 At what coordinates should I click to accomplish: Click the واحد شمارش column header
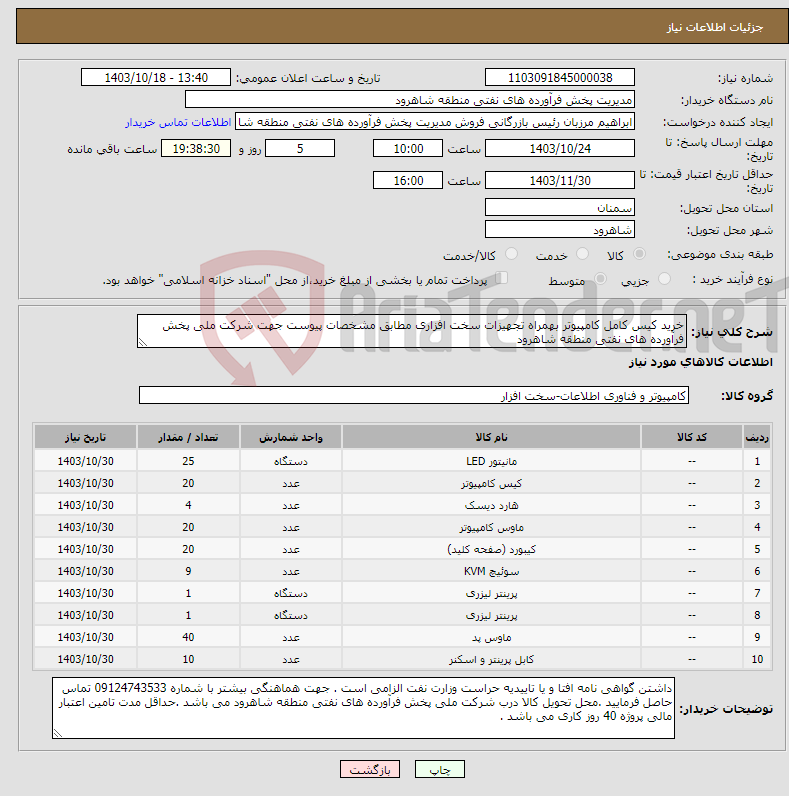(290, 437)
